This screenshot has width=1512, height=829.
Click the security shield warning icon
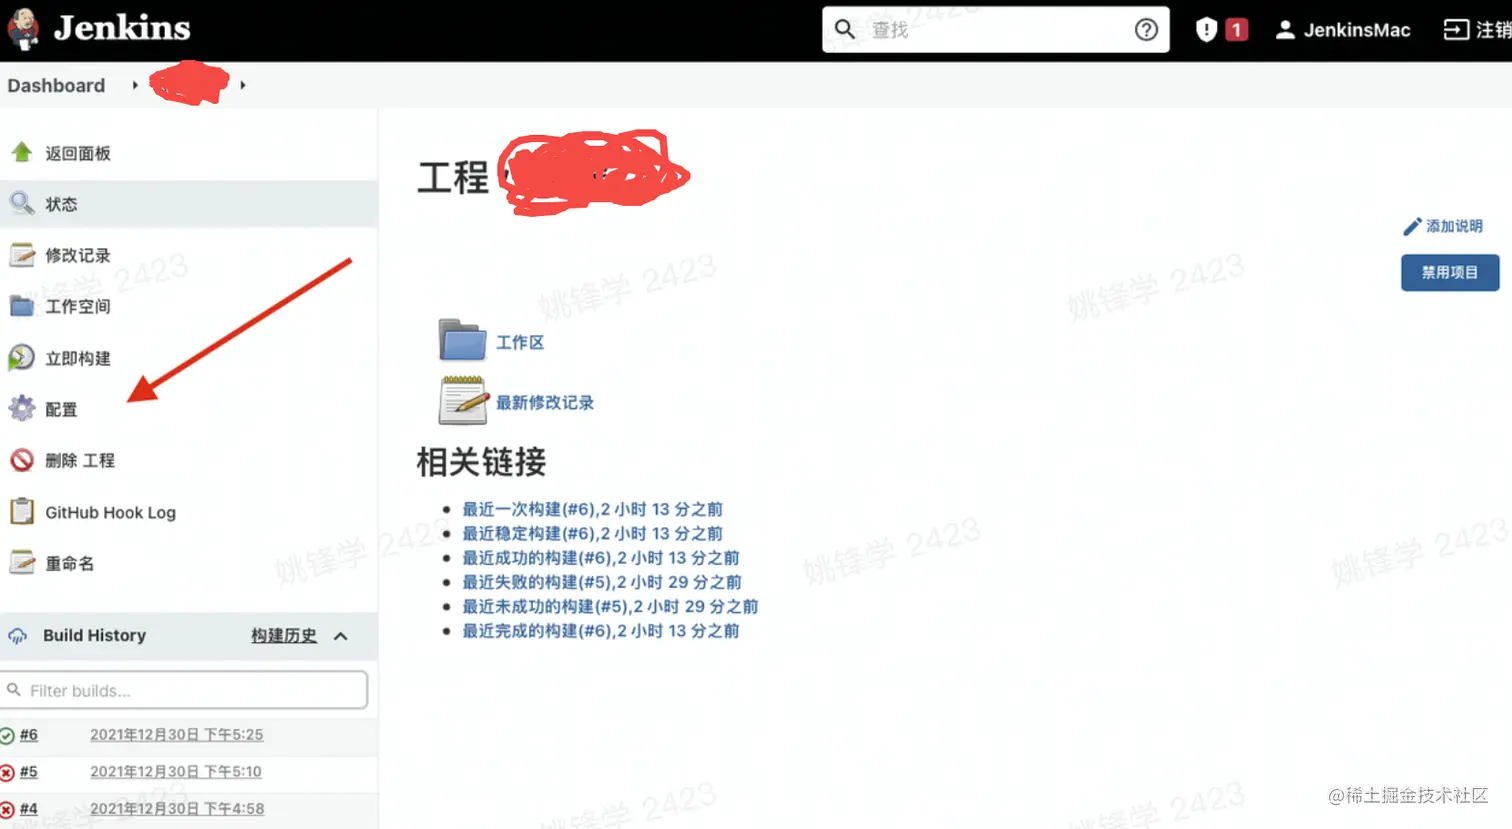1206,30
